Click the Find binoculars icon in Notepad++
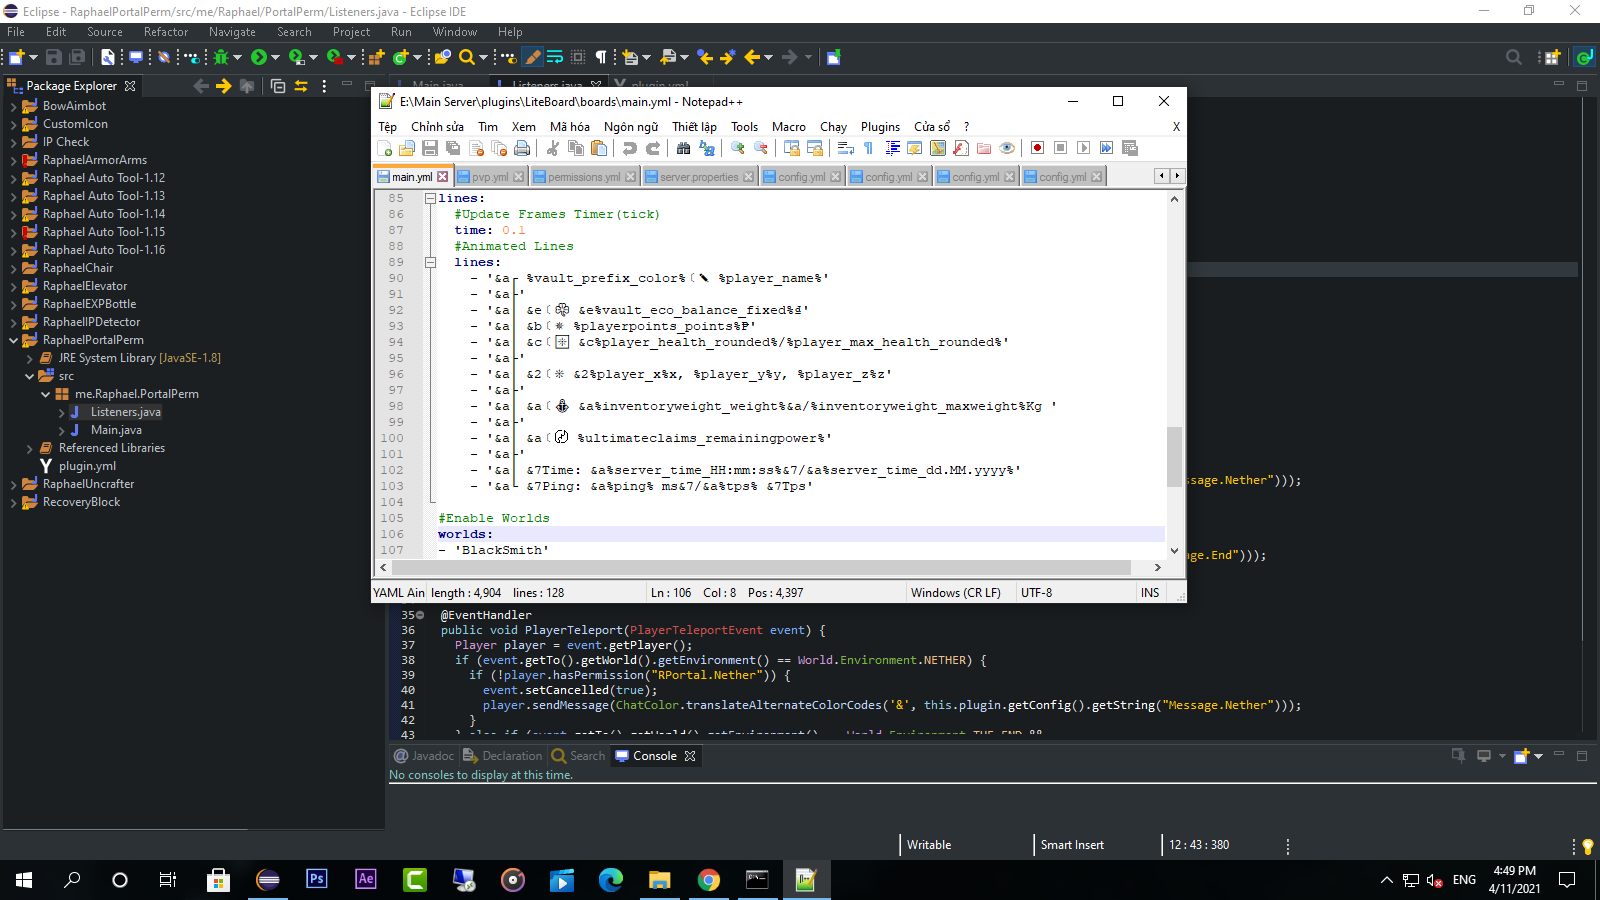The height and width of the screenshot is (900, 1600). (683, 148)
